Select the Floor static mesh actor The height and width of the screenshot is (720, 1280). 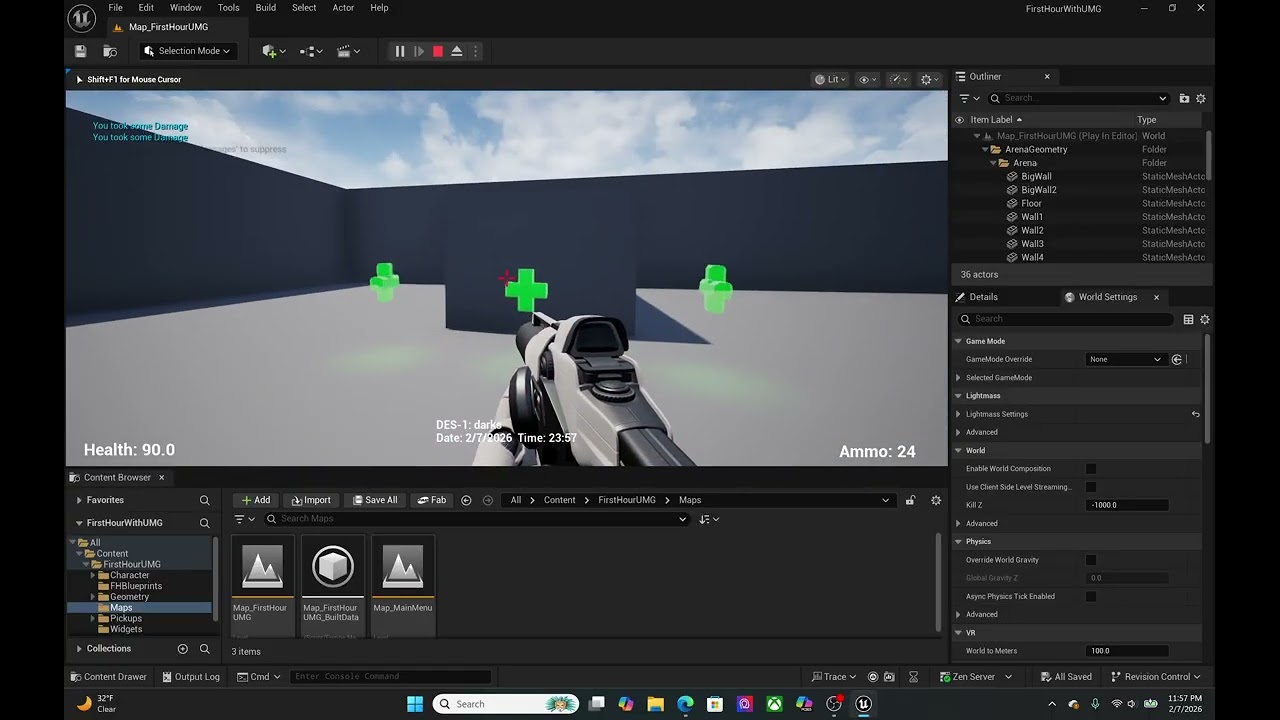click(x=1031, y=204)
